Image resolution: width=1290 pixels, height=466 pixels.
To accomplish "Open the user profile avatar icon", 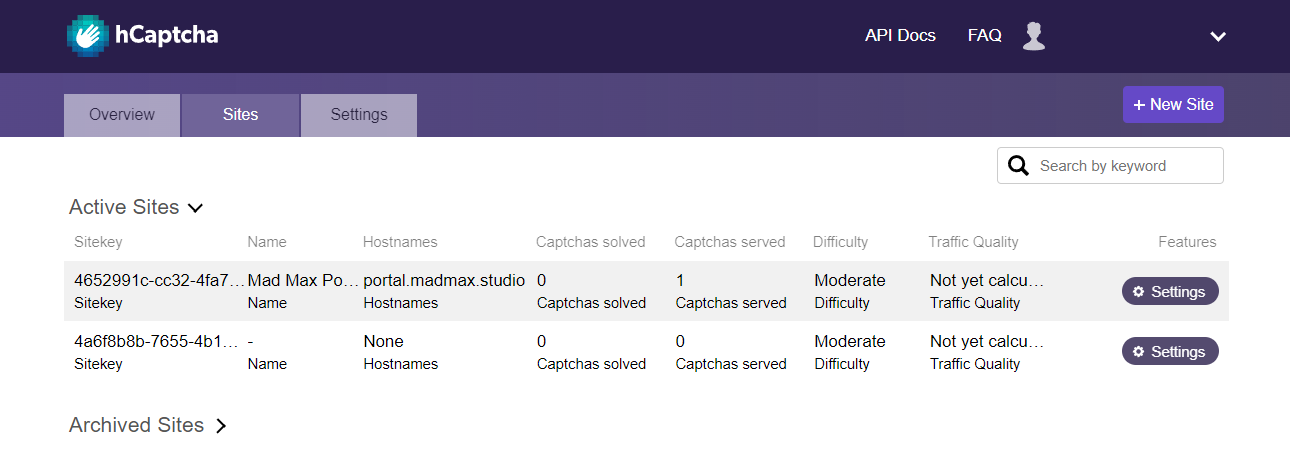I will pos(1034,36).
